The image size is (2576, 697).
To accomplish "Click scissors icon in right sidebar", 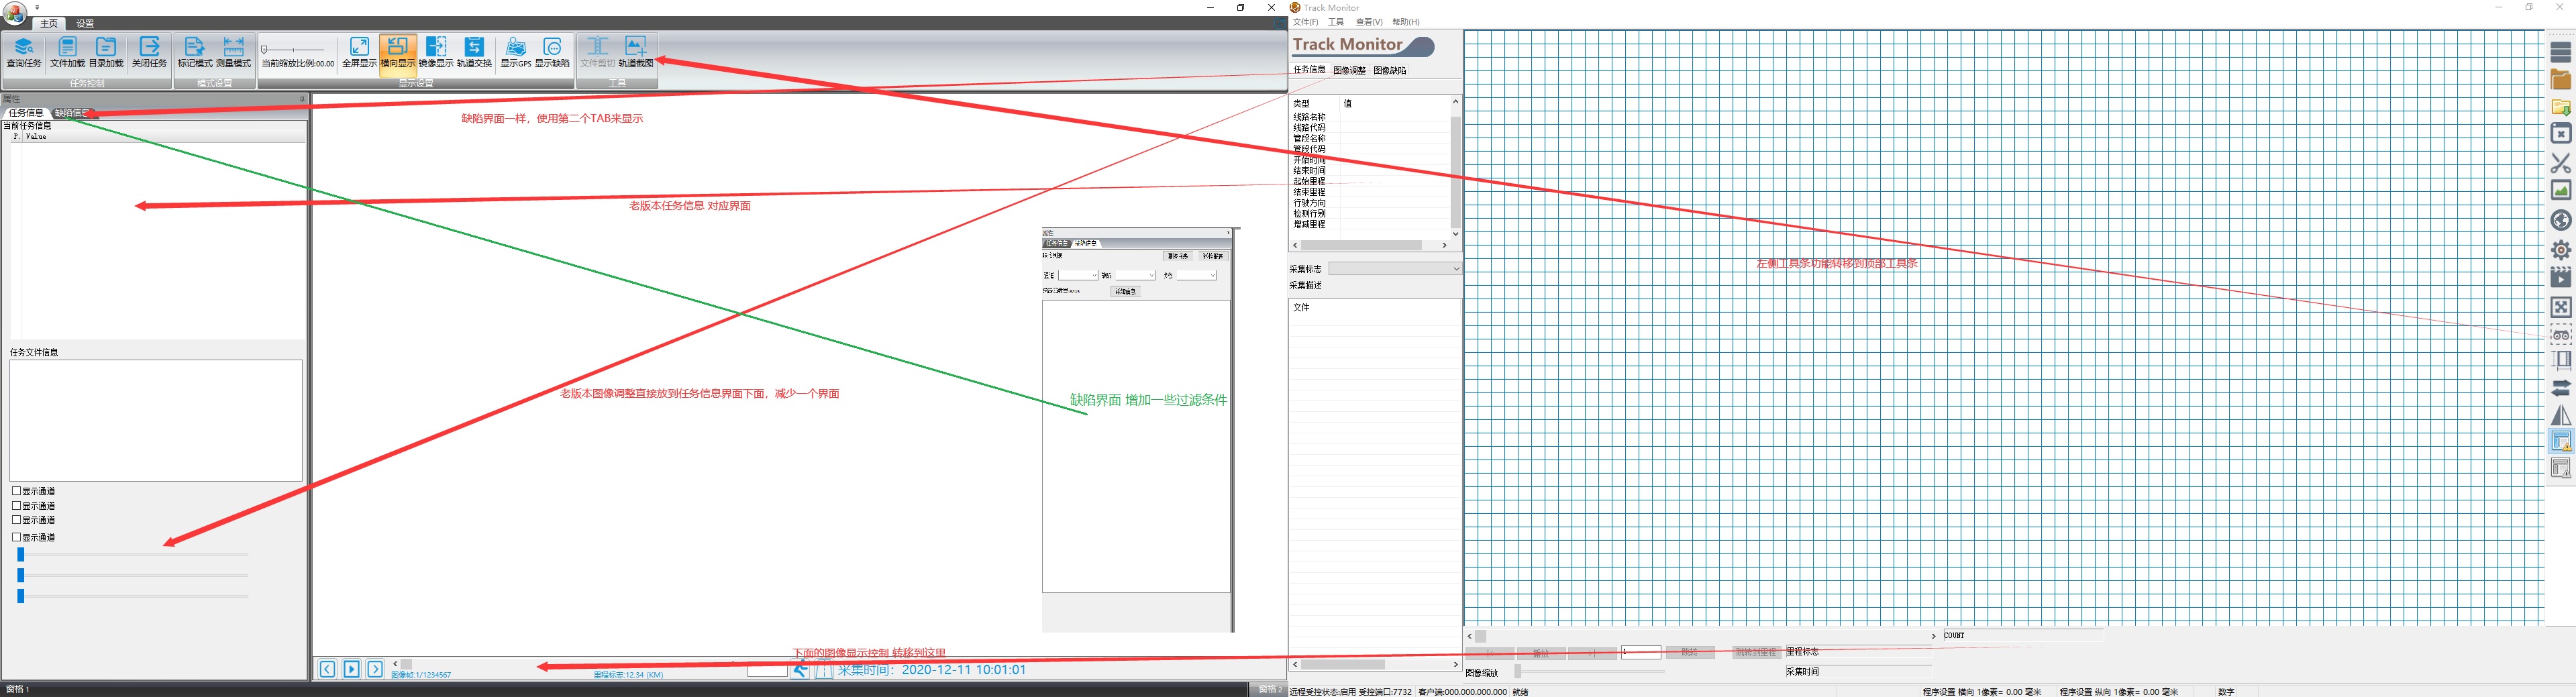I will pos(2560,163).
